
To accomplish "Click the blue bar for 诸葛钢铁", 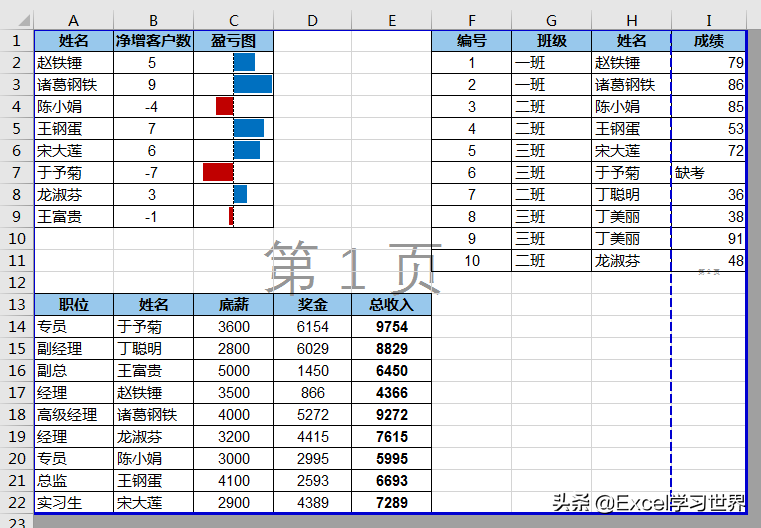I will tap(253, 84).
